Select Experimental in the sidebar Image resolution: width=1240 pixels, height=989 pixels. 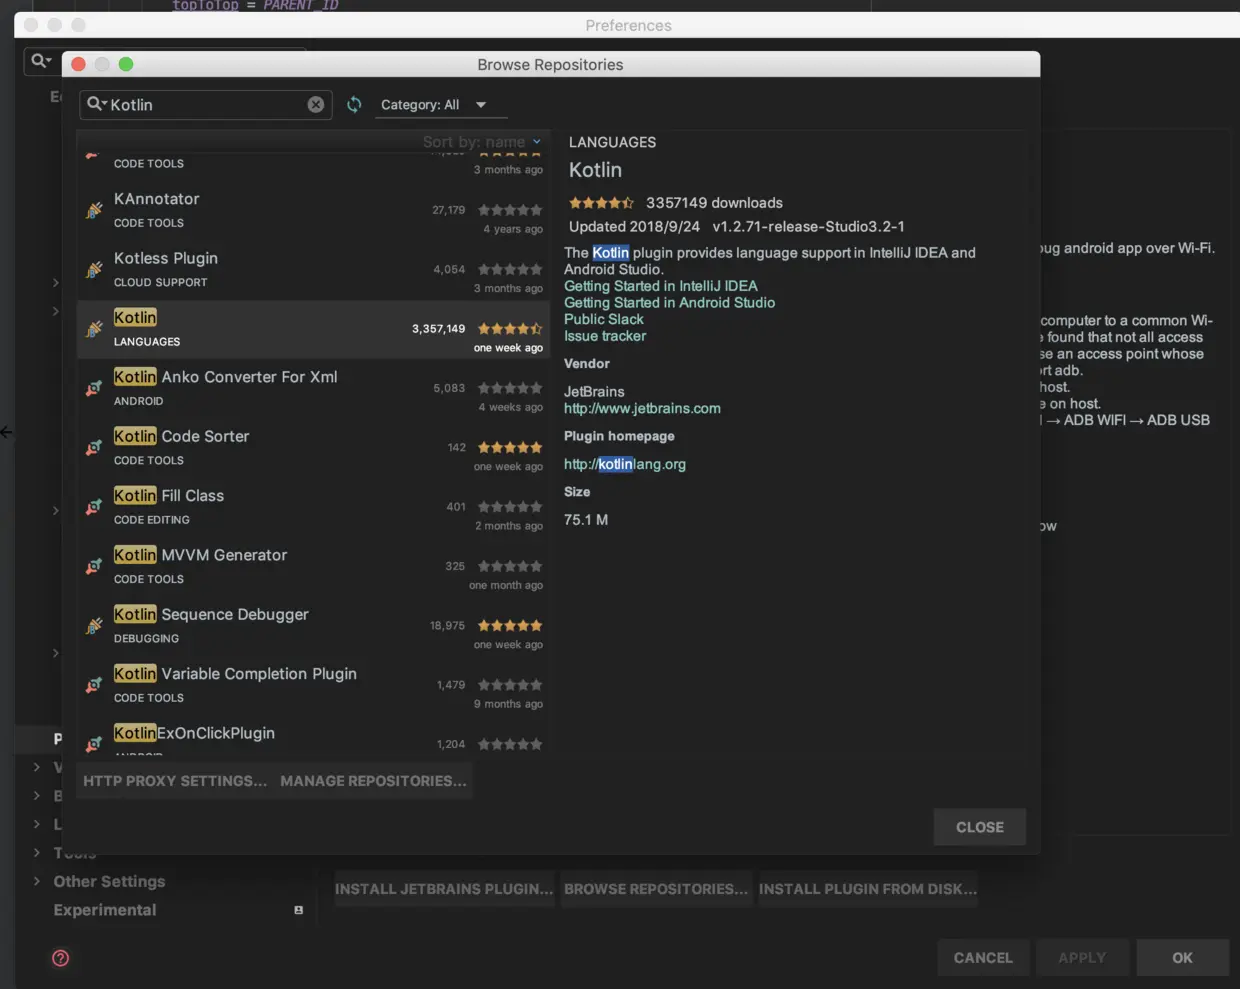[103, 909]
